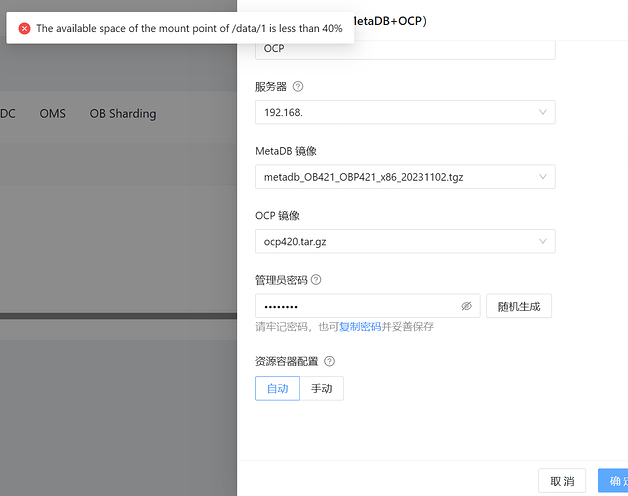Switch to the OMS tab
Viewport: 628px width, 496px height.
(x=52, y=114)
